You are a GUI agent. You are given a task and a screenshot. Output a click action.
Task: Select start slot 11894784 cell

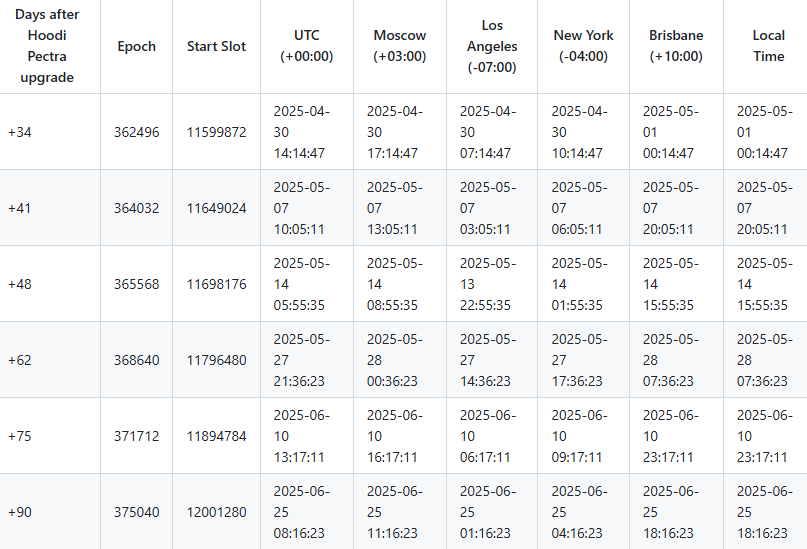coord(216,436)
